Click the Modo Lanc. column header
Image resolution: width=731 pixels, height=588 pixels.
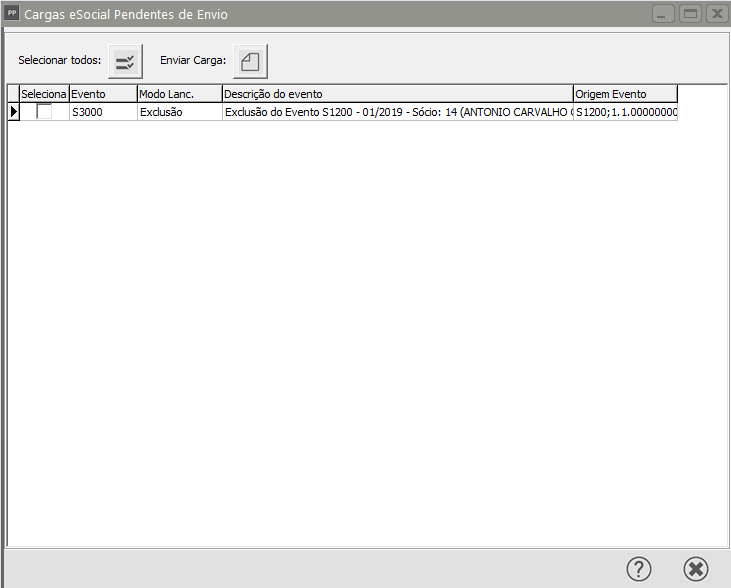click(179, 94)
